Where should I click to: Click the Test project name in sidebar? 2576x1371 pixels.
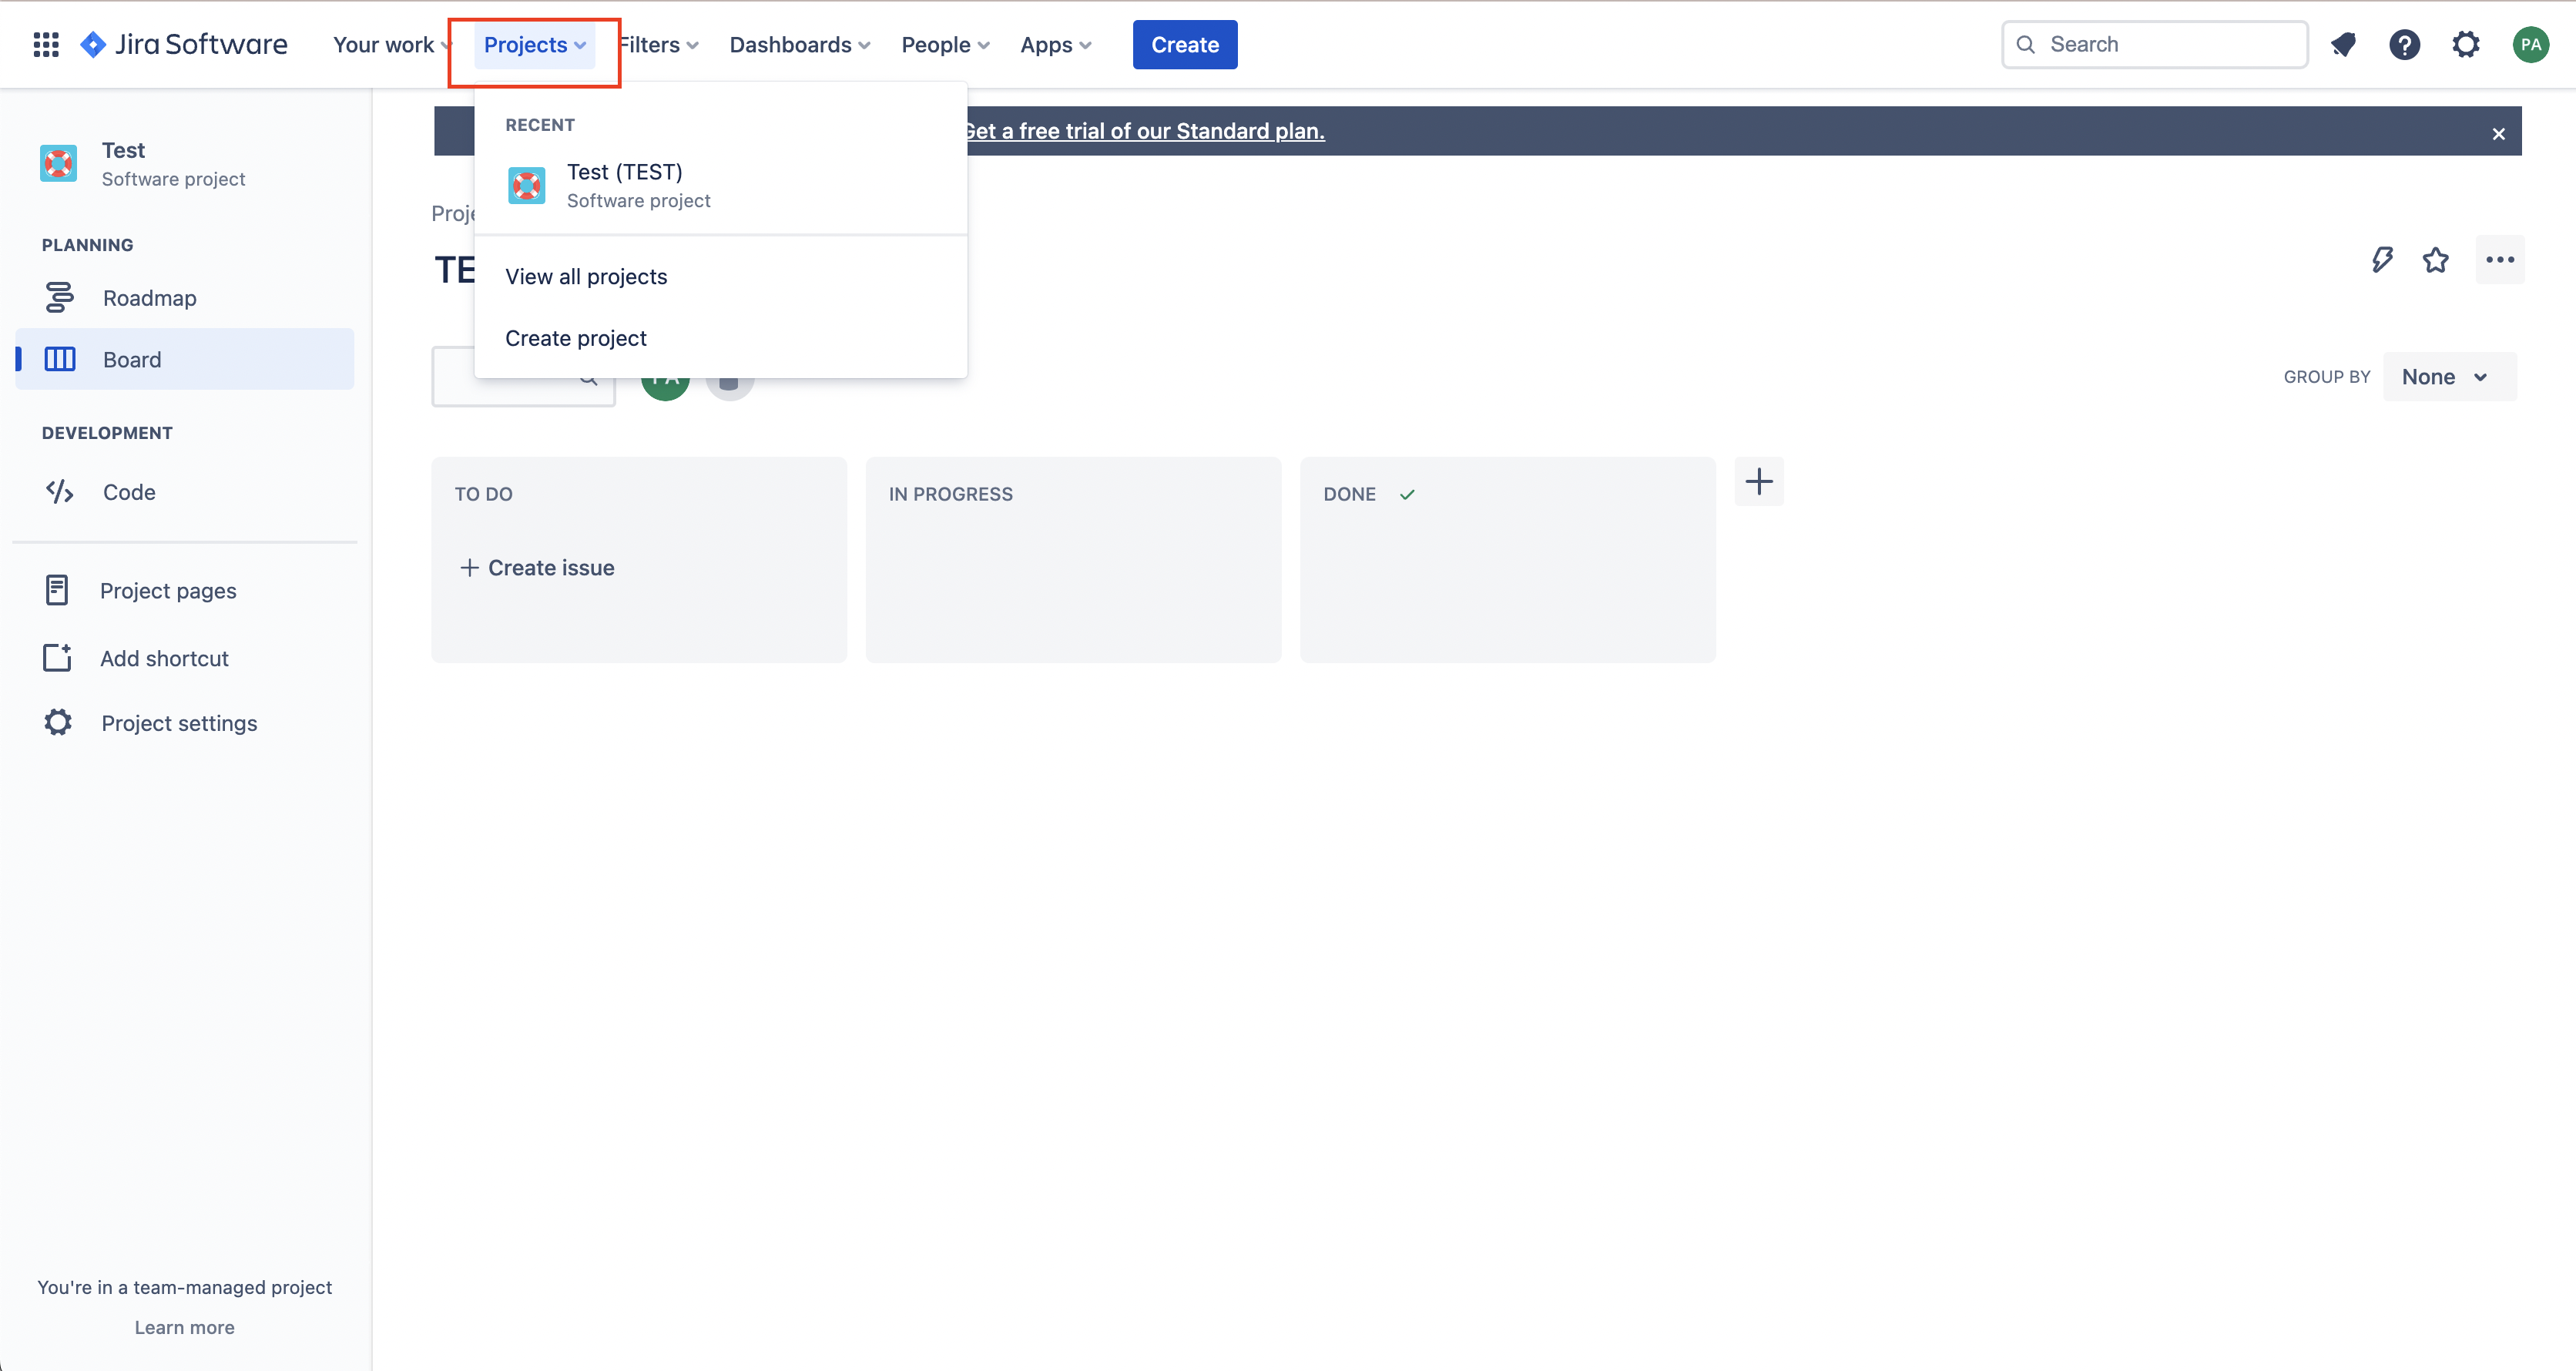coord(123,150)
